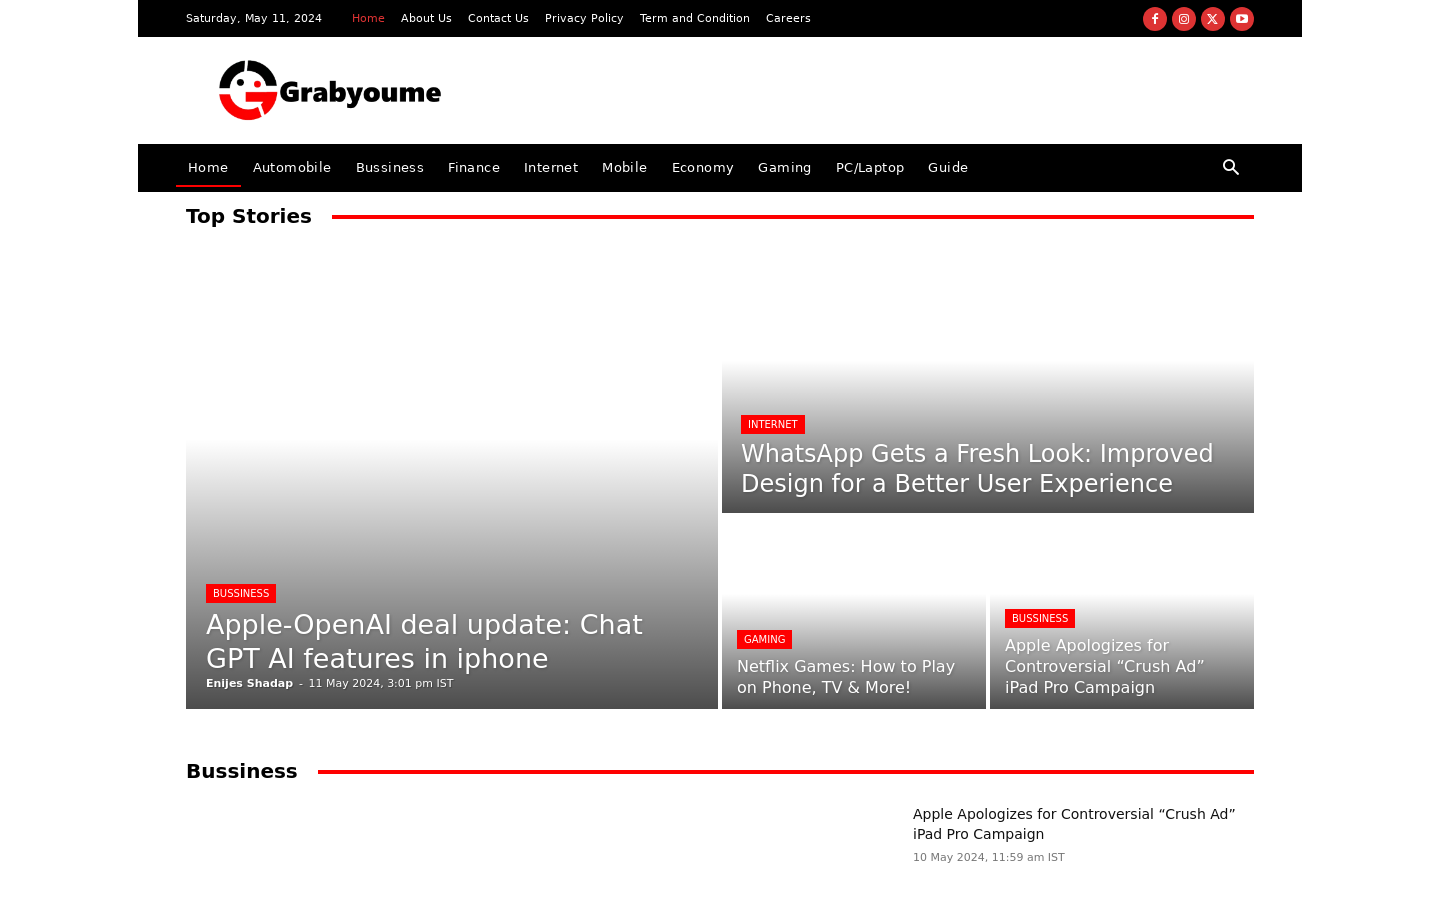This screenshot has height=900, width=1440.
Task: Open Crush Ad article in Top Stories
Action: point(1104,666)
